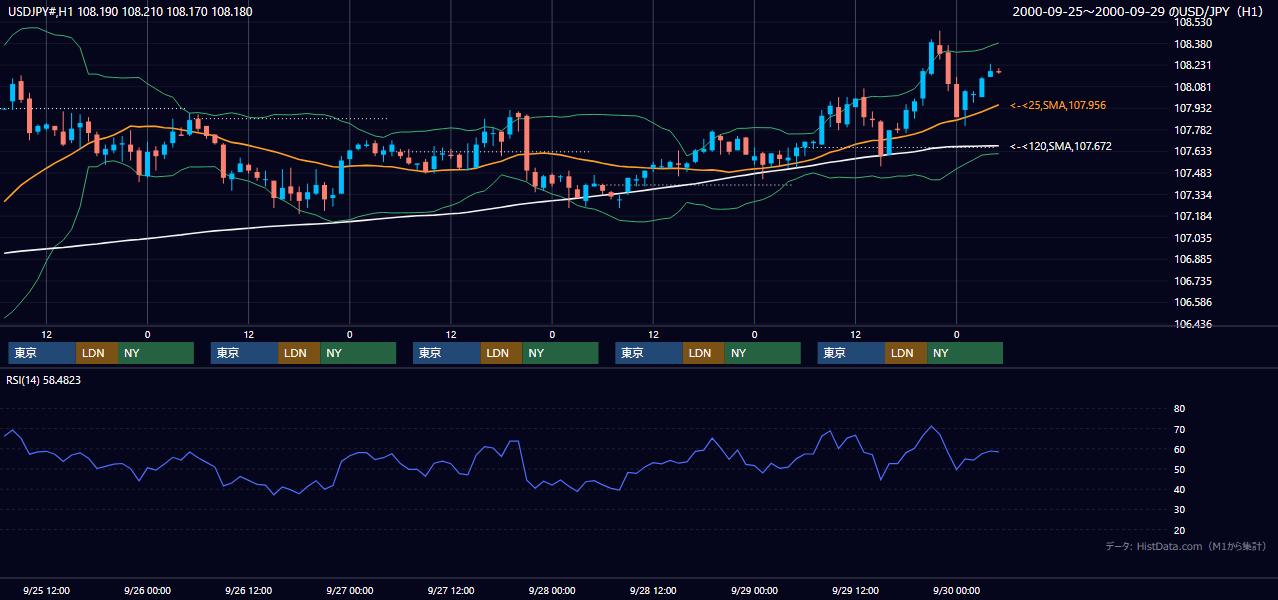Click price axis value 106.436
This screenshot has height=600, width=1278.
pos(1195,324)
